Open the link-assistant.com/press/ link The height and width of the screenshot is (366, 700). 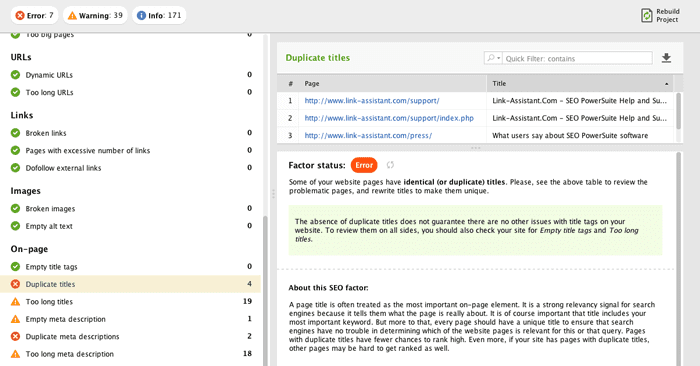click(368, 136)
